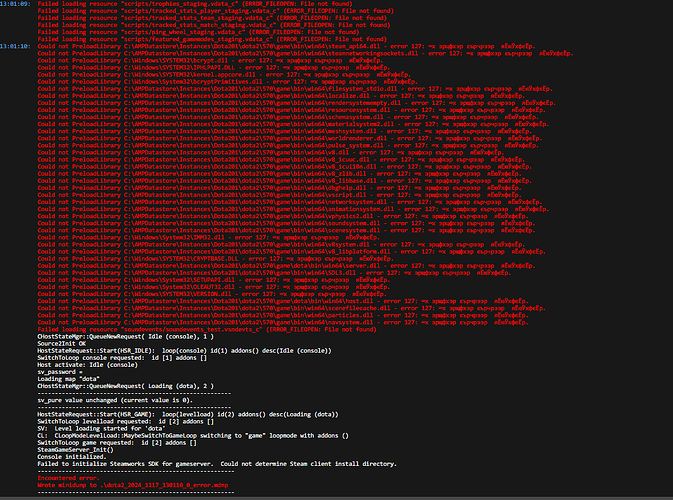Click the v8system.dll error line
673x500 pixels.
click(x=281, y=245)
